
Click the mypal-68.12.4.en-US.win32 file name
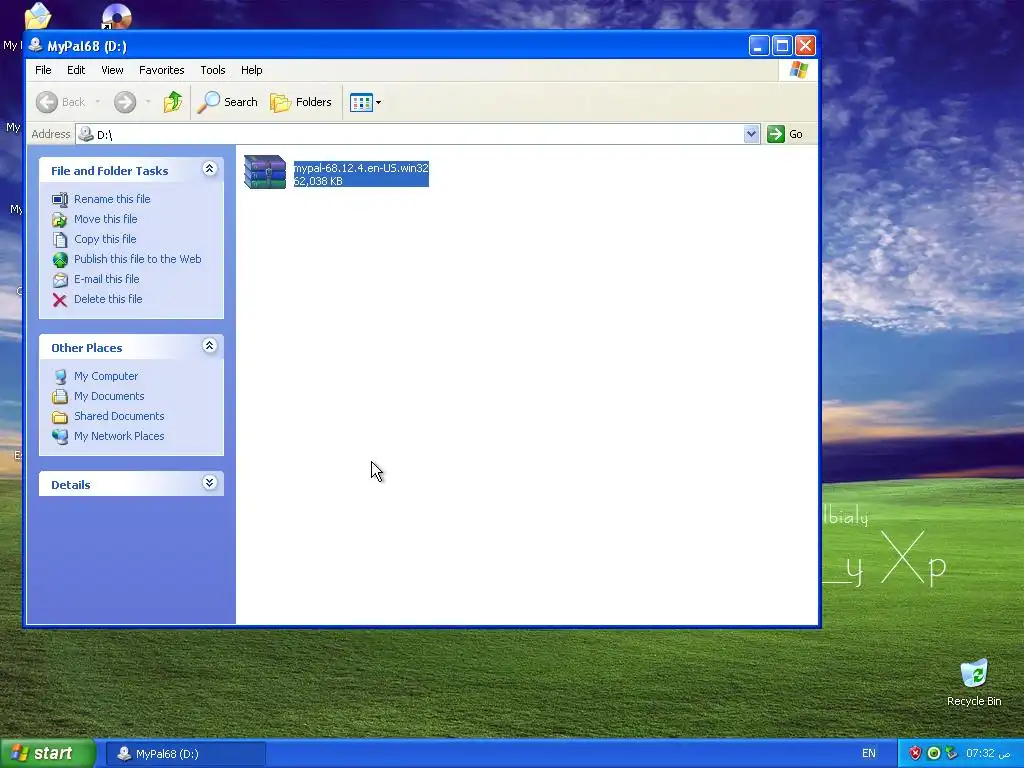pyautogui.click(x=361, y=168)
